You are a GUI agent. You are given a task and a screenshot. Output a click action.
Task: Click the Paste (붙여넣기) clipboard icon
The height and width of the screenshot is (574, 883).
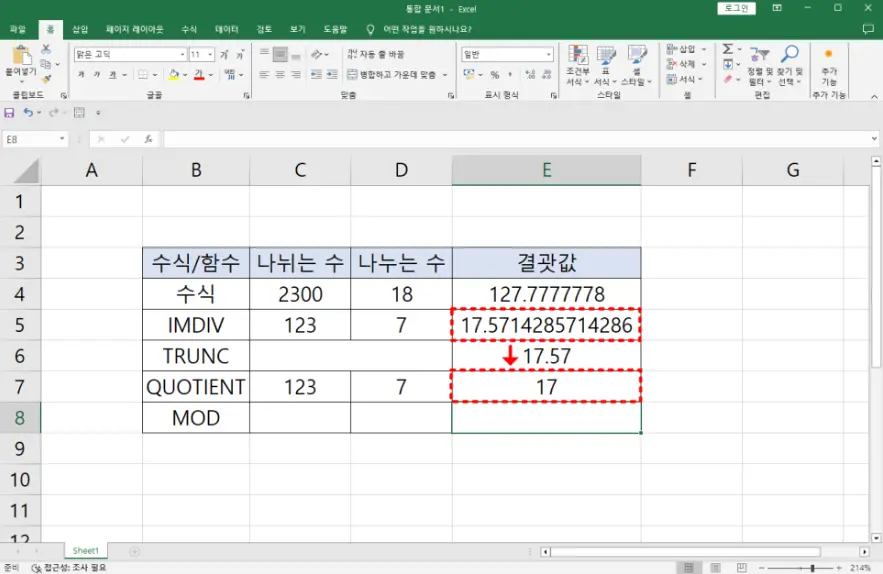19,58
